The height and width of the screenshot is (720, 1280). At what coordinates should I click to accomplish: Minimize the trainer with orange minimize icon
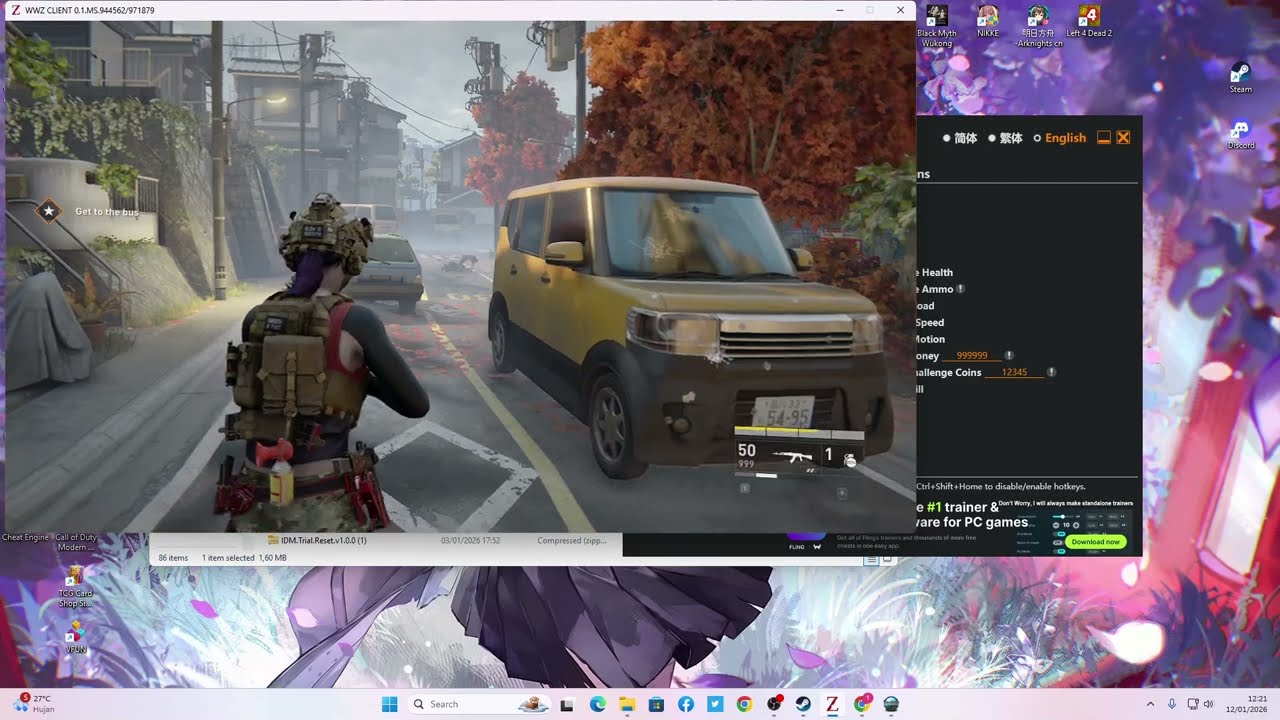pyautogui.click(x=1104, y=138)
